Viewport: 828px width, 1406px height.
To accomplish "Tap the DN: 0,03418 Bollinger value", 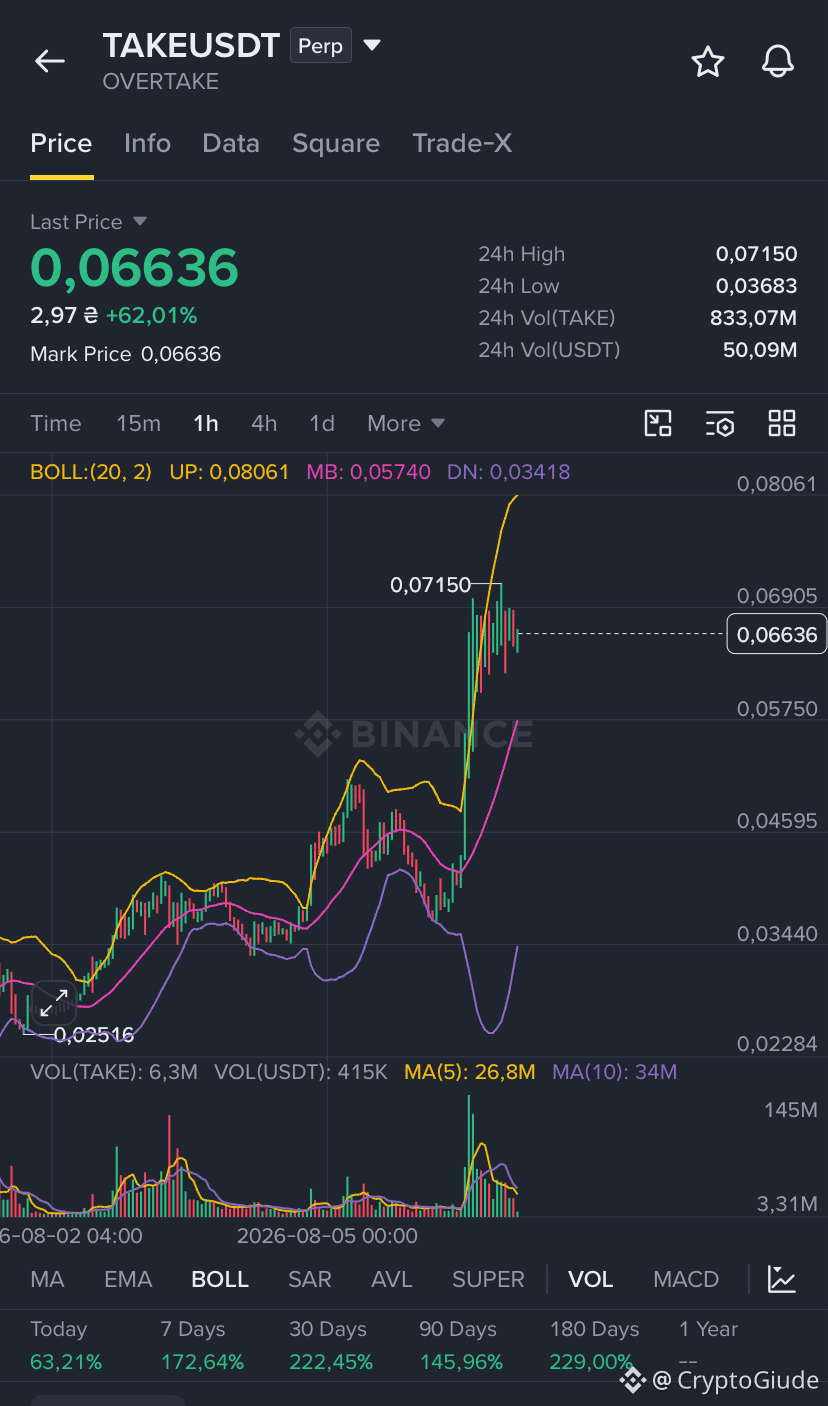I will pos(508,471).
